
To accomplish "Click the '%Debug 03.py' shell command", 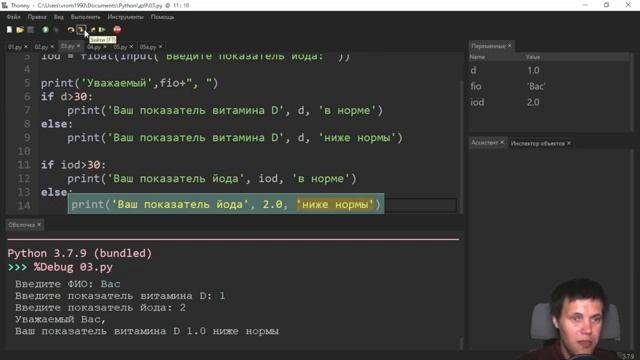I will tap(73, 267).
